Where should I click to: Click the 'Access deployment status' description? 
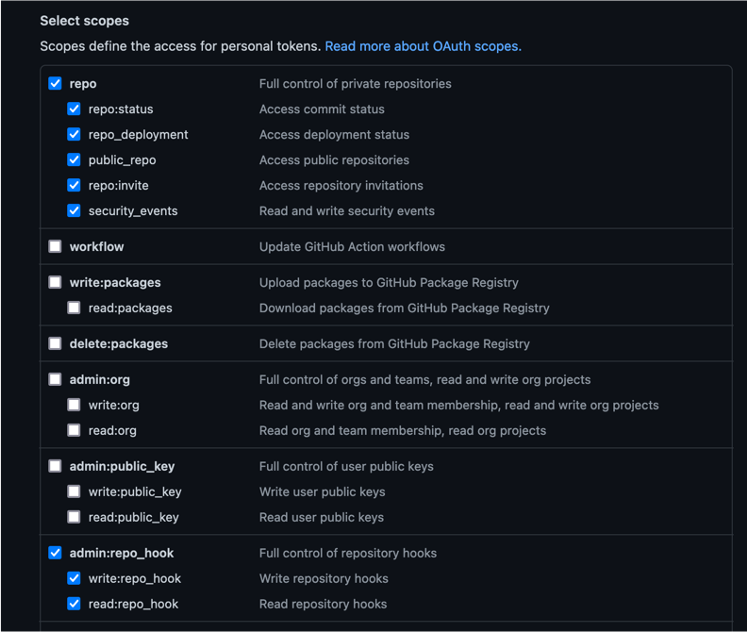click(x=334, y=135)
